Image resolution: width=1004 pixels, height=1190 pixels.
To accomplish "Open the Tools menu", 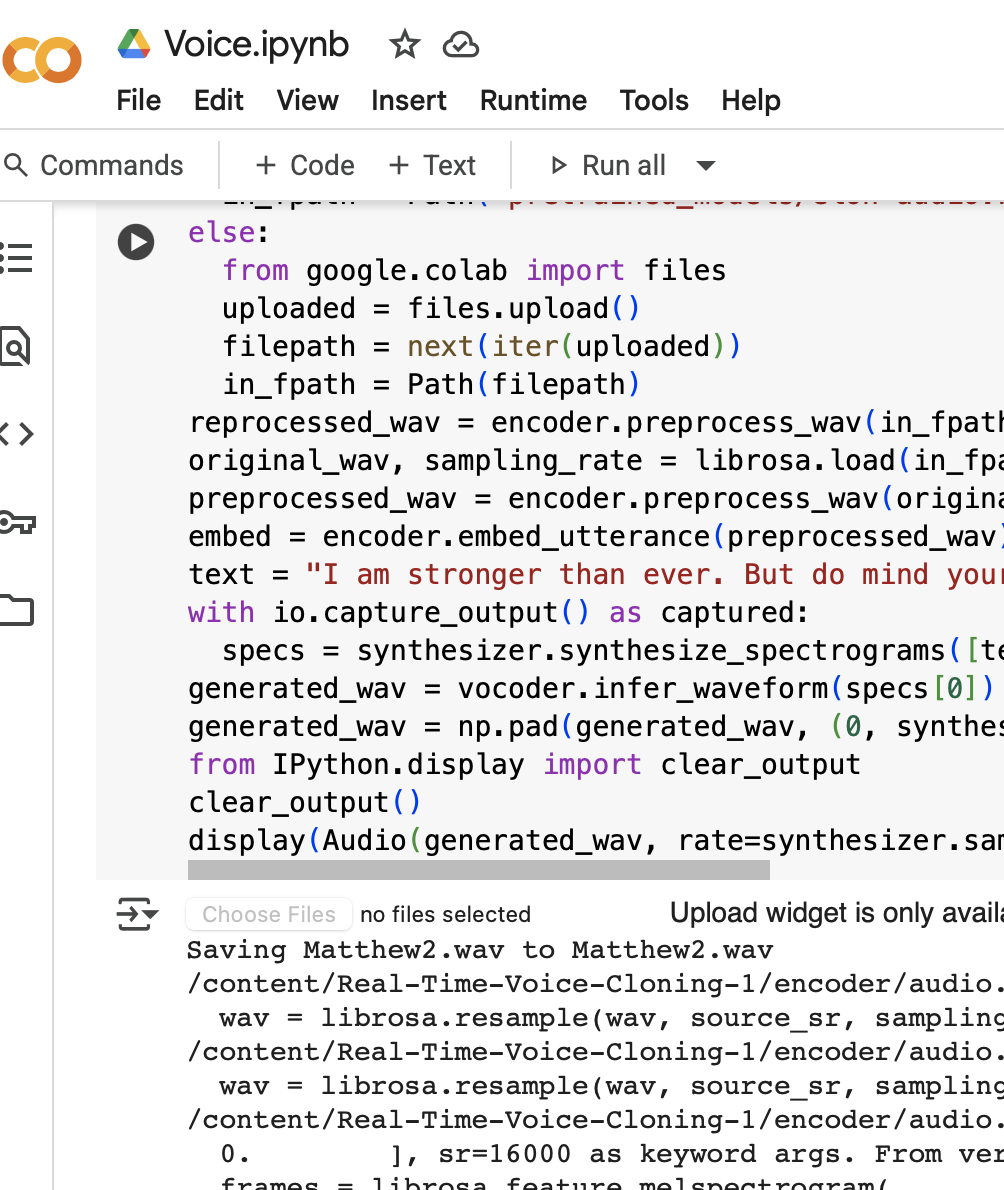I will click(x=654, y=101).
